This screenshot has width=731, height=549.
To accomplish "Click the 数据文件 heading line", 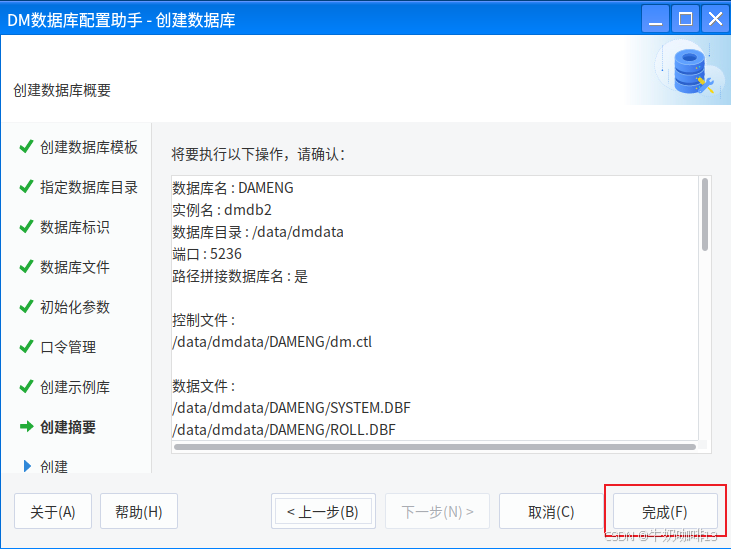I will [204, 386].
